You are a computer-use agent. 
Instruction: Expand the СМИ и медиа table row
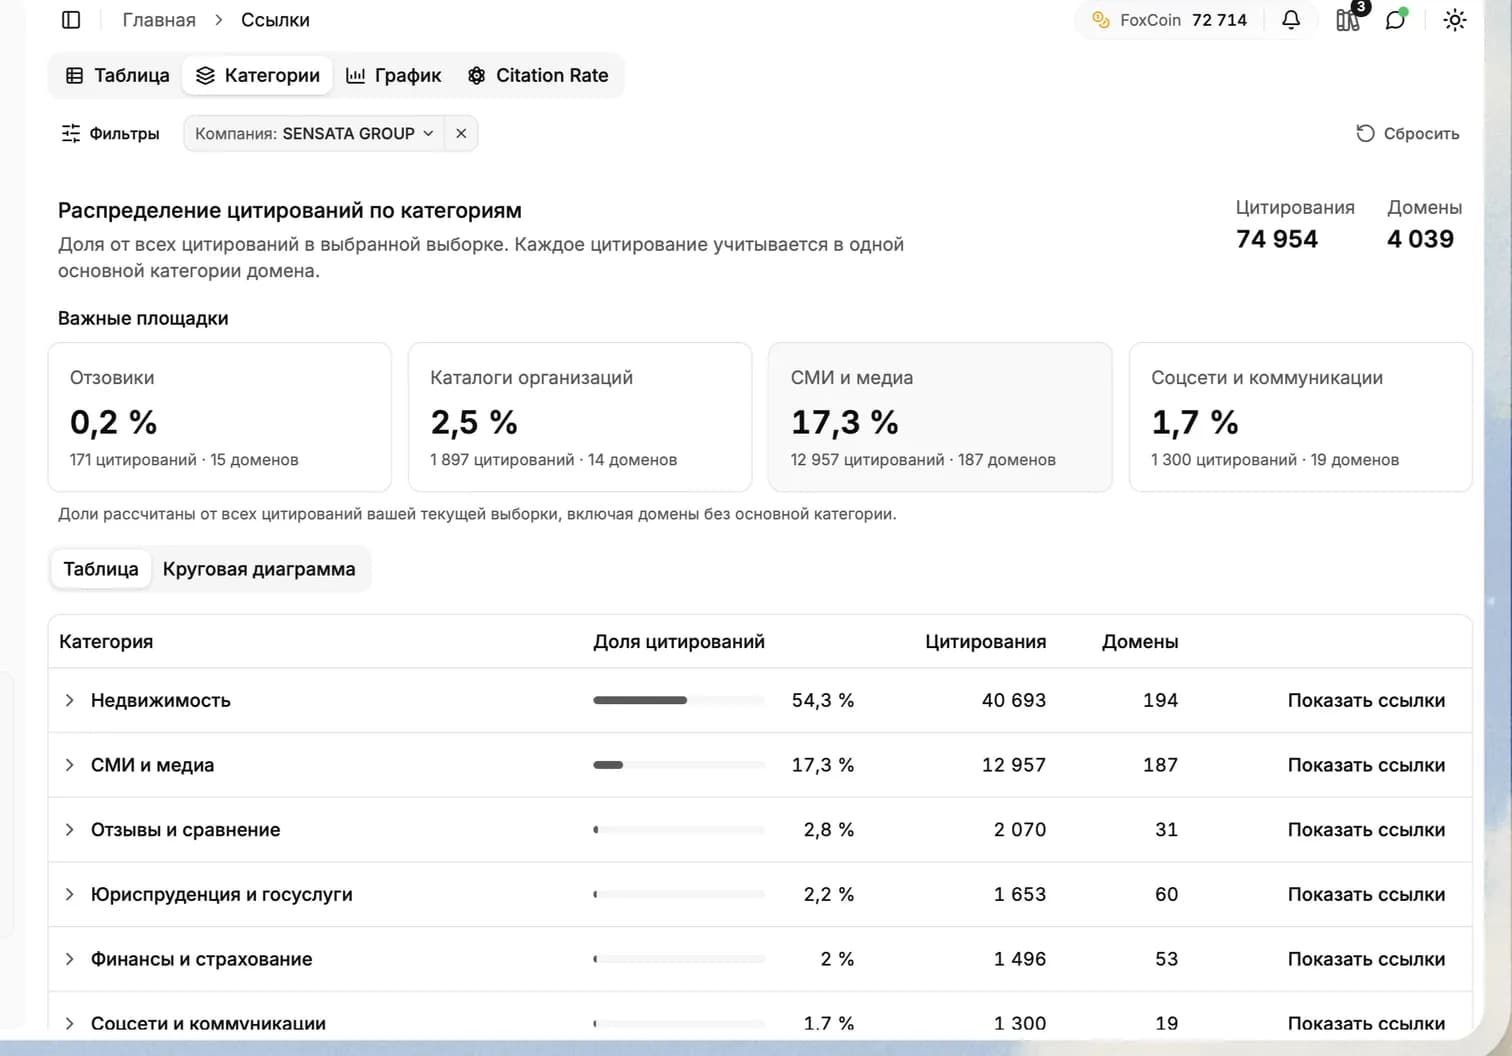click(69, 765)
